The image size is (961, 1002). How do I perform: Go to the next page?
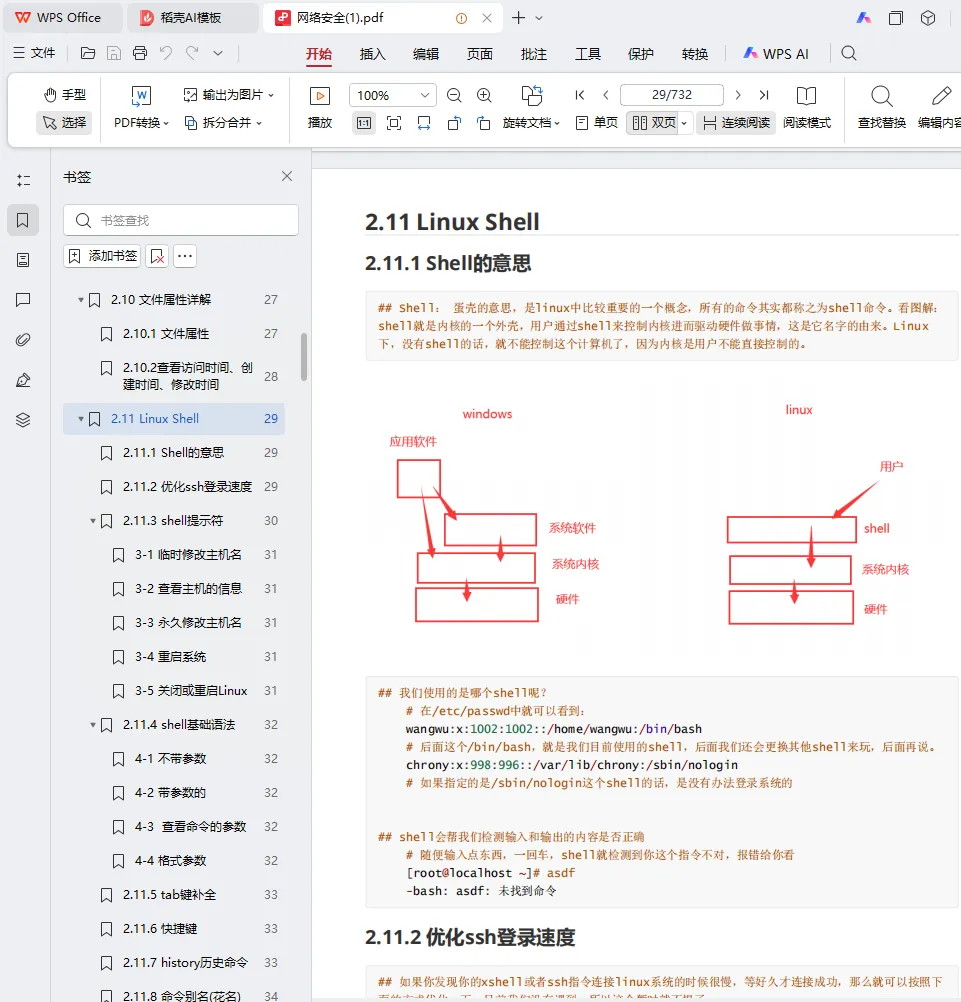[x=738, y=95]
